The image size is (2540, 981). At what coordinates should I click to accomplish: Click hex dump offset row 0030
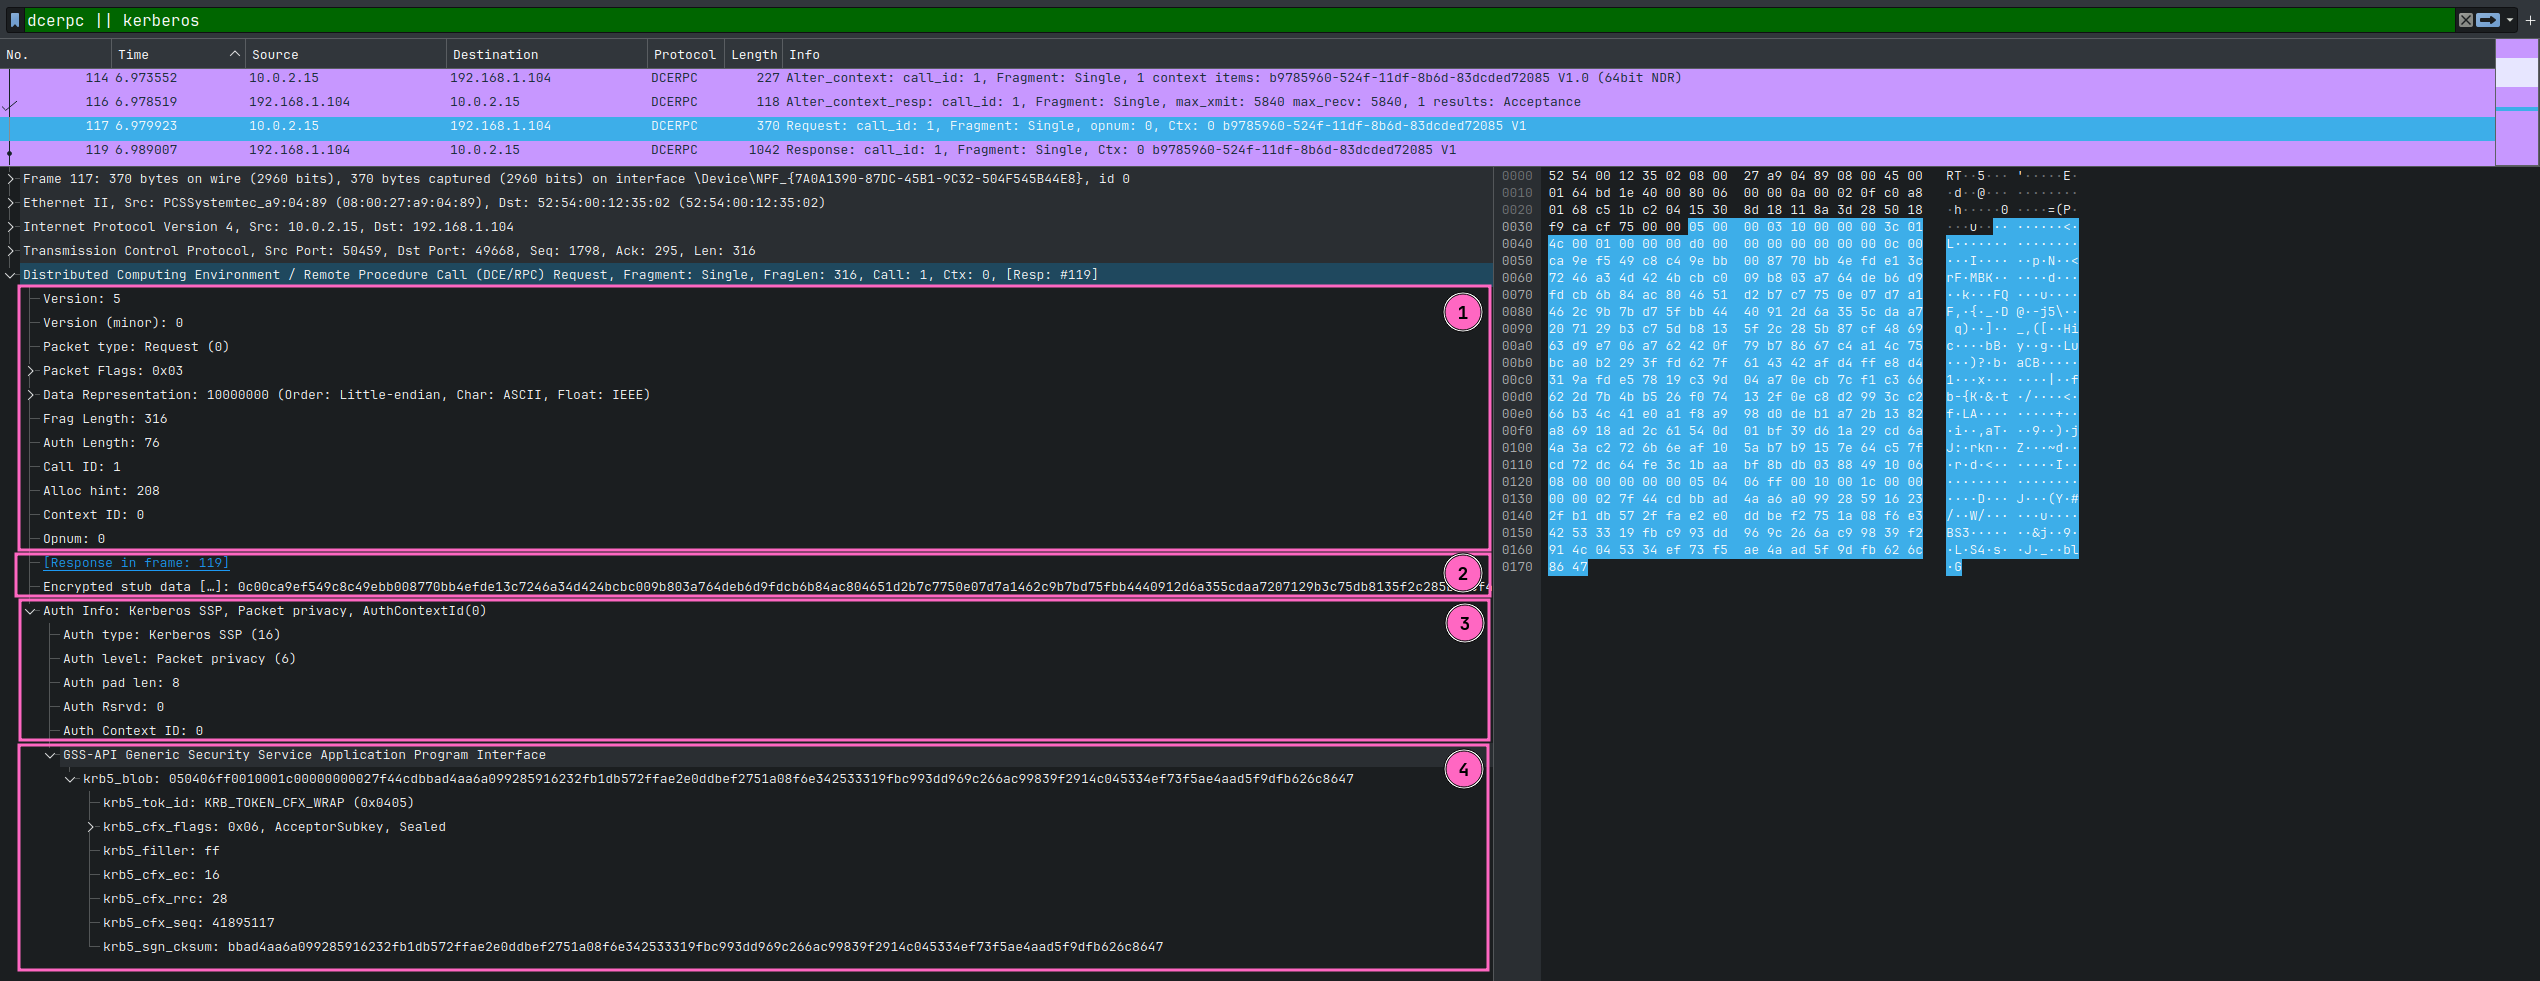pyautogui.click(x=1517, y=227)
